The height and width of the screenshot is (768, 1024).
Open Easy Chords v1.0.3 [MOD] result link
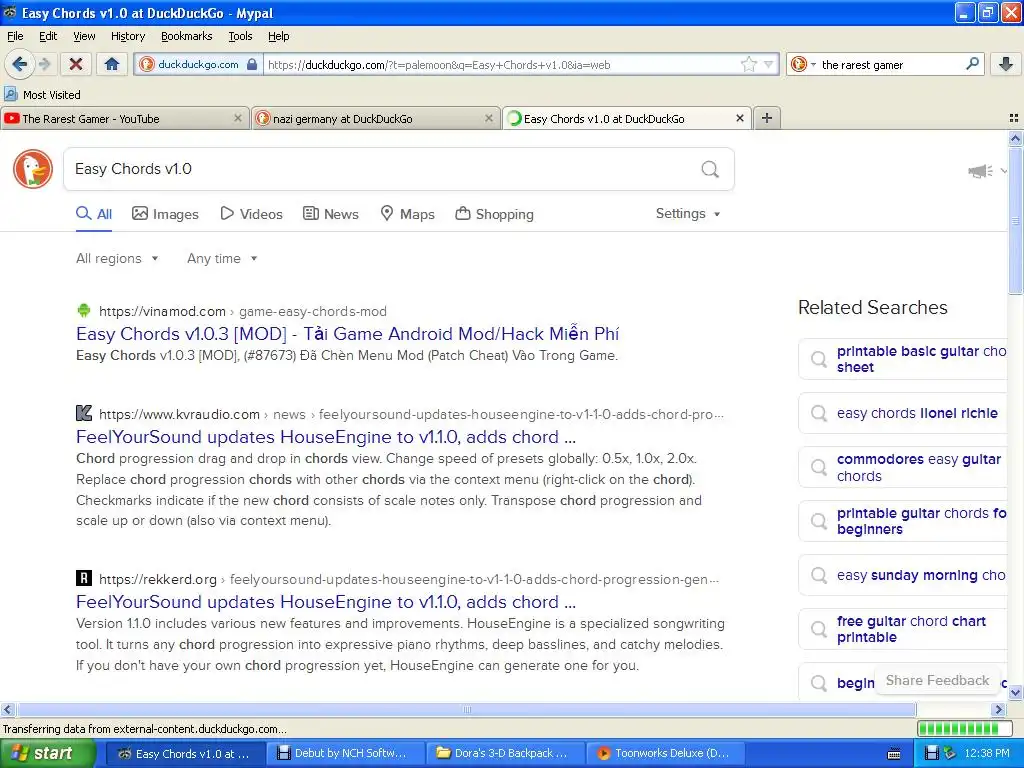click(x=347, y=334)
